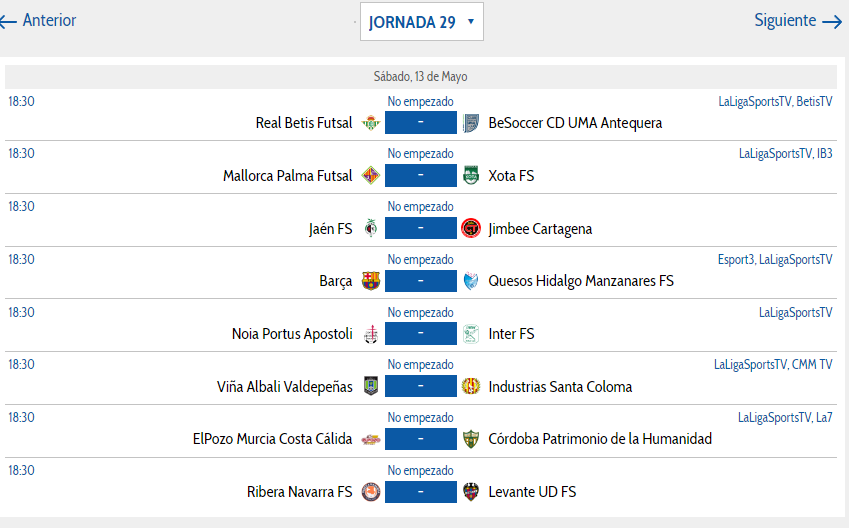Click the Viña Albali Valdepeñas crest icon

click(371, 386)
